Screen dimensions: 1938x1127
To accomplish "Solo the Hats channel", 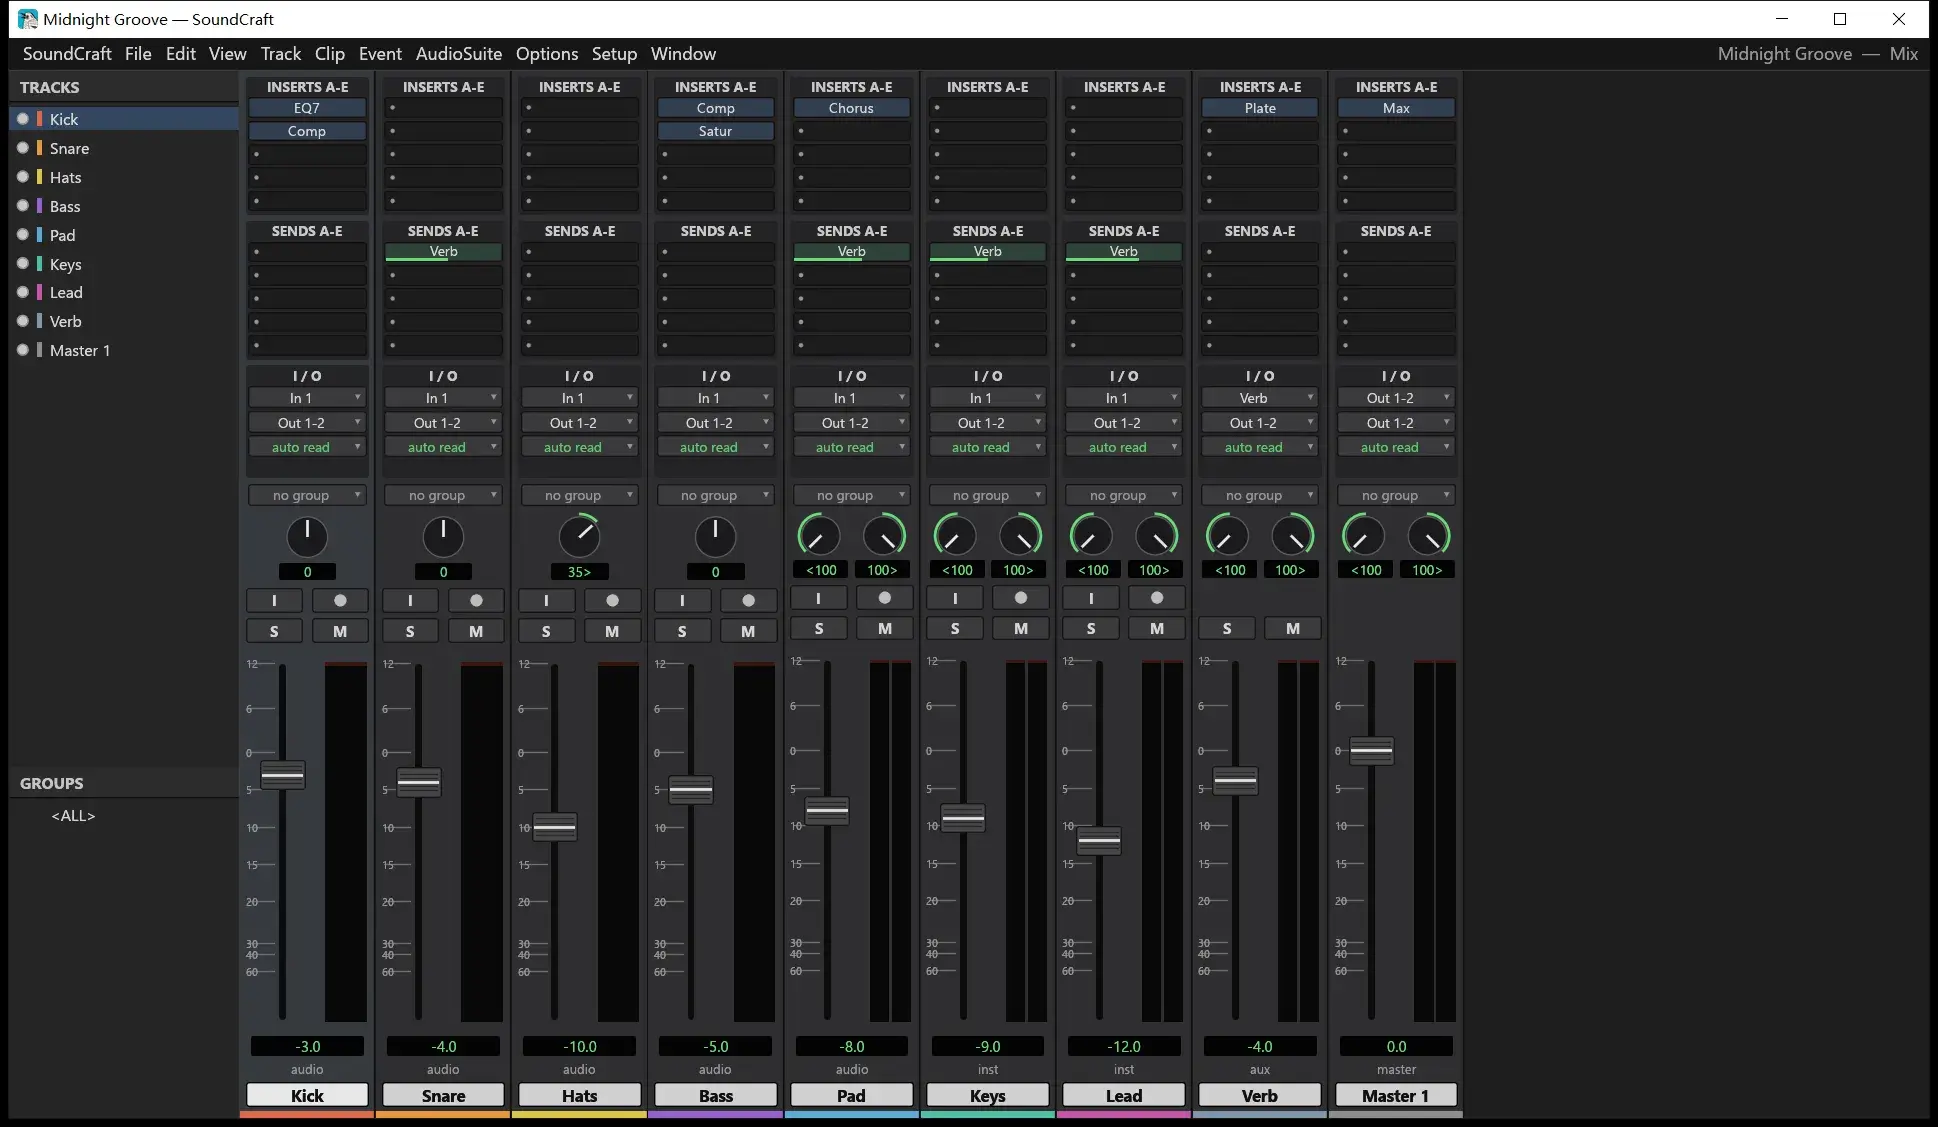I will [546, 631].
